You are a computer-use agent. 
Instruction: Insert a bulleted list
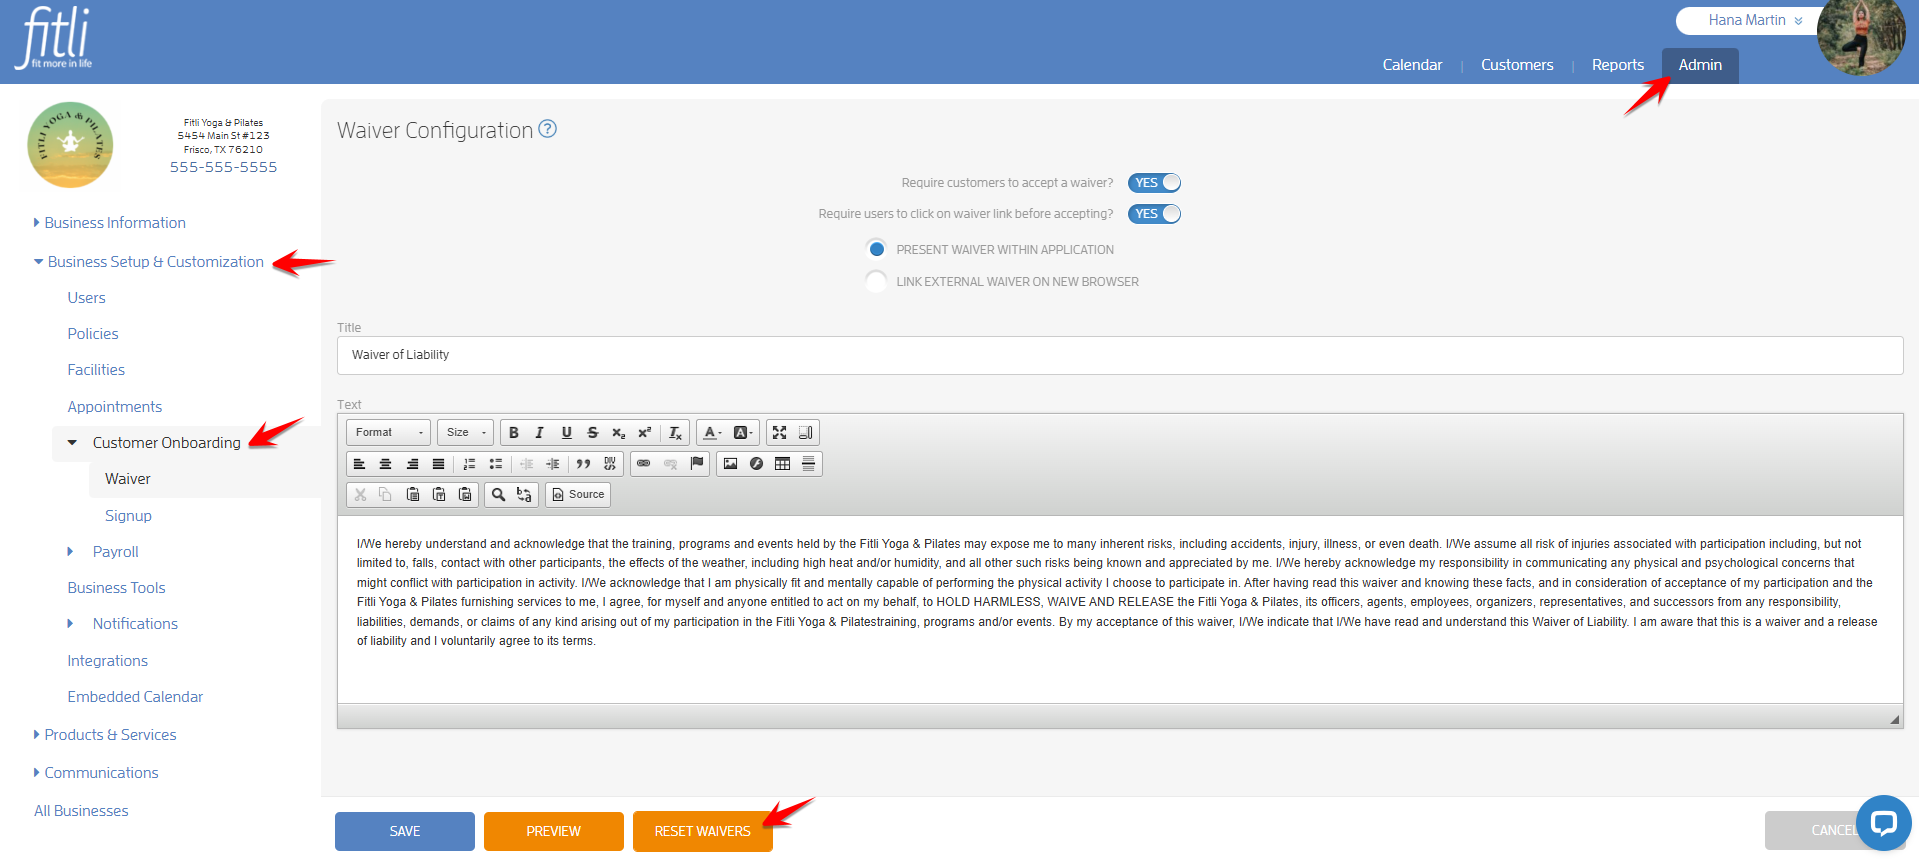point(495,464)
